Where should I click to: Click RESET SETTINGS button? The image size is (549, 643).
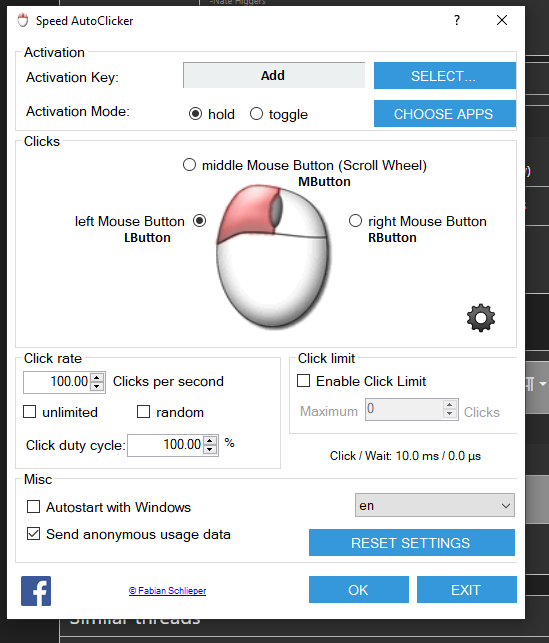coord(412,543)
